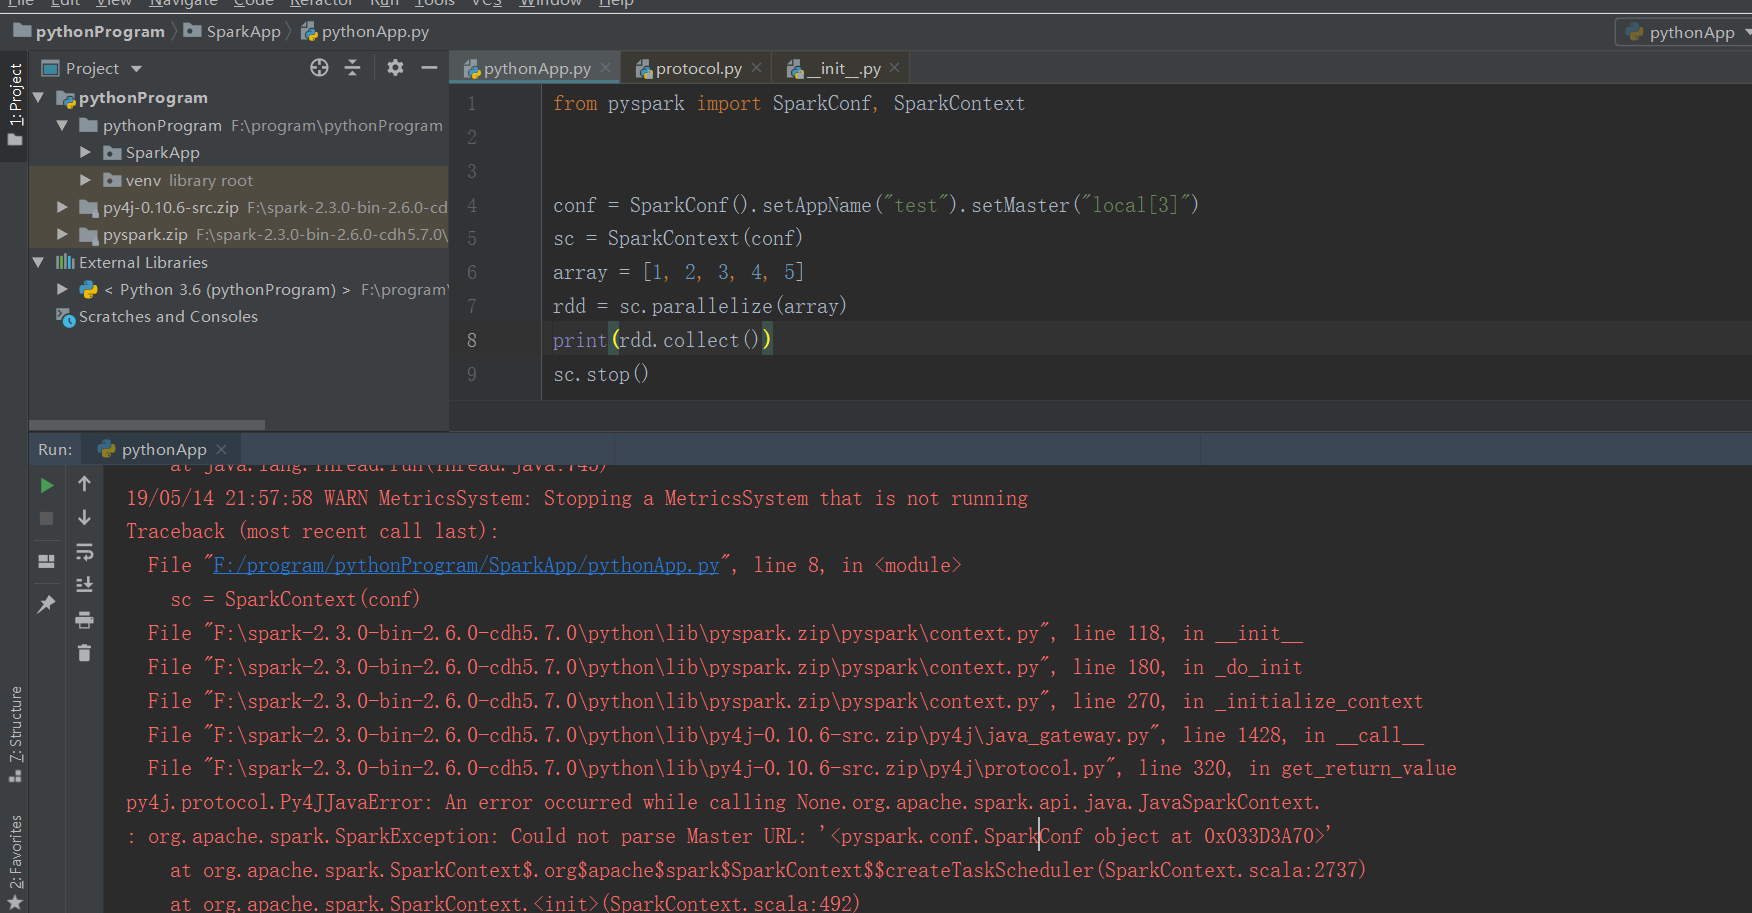
Task: Clear all console output with trash icon
Action: 84,653
